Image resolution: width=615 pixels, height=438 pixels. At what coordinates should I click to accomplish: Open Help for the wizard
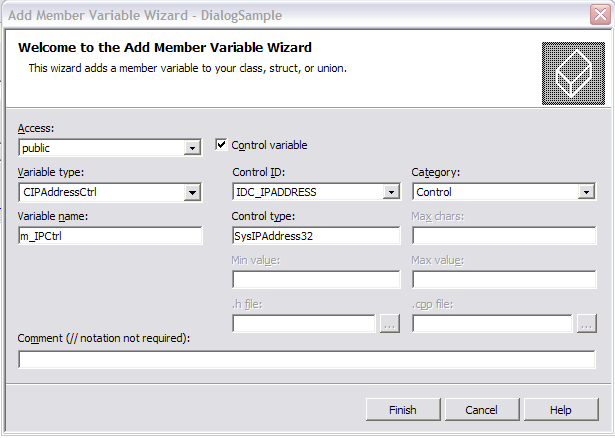pyautogui.click(x=560, y=410)
